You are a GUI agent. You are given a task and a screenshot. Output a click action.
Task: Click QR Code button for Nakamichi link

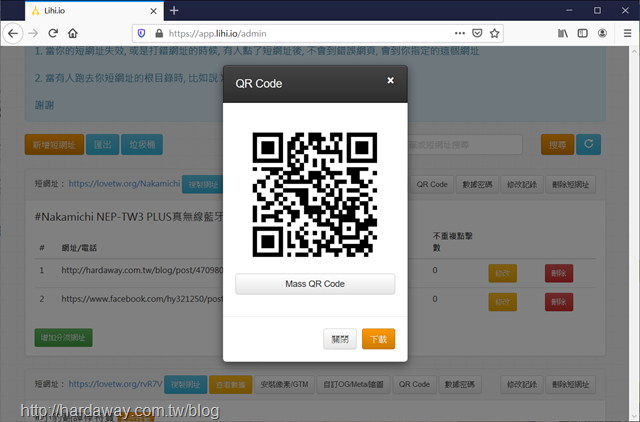coord(432,184)
